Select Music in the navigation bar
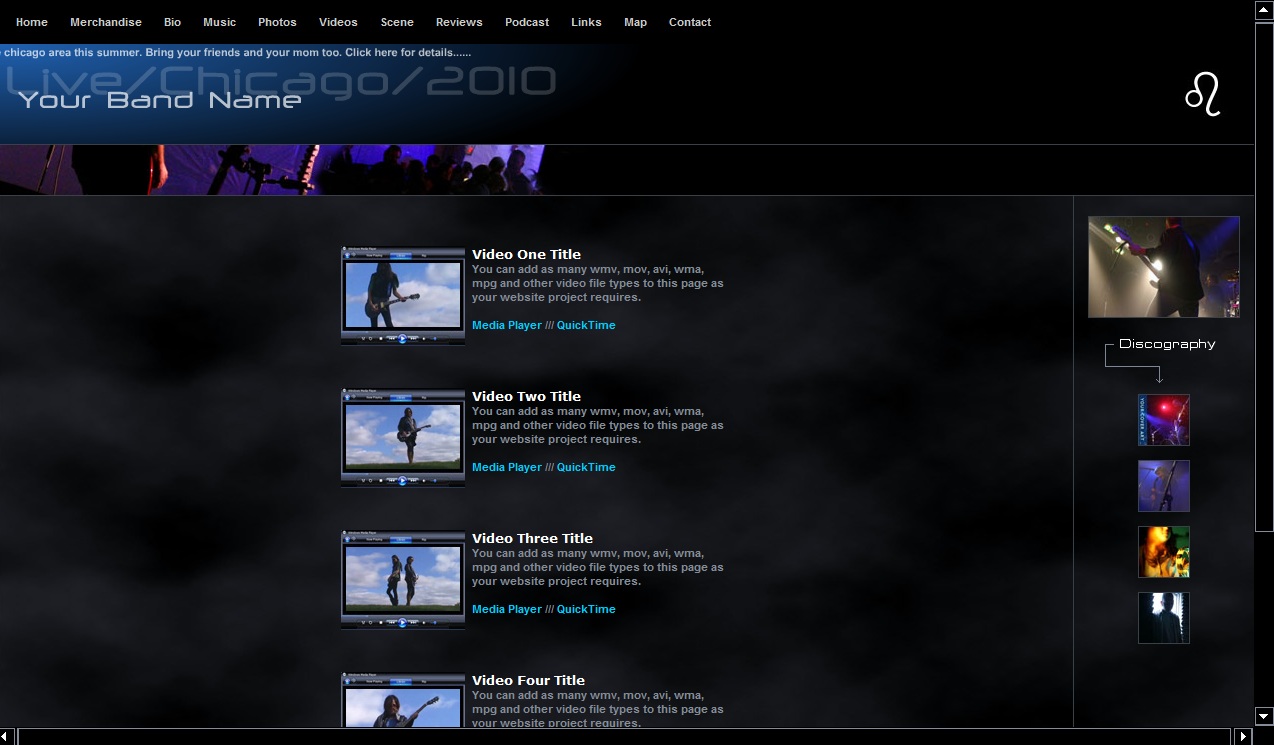Image resolution: width=1274 pixels, height=745 pixels. pos(220,22)
